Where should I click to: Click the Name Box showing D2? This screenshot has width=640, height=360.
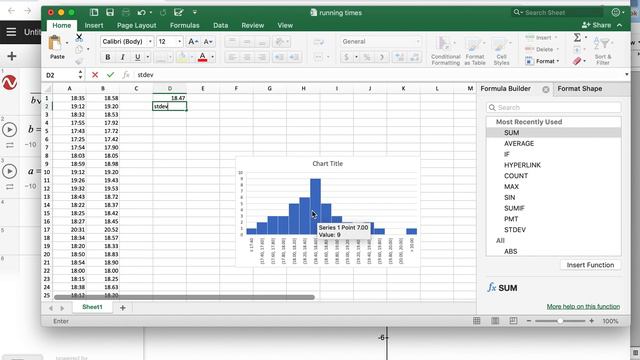point(60,75)
